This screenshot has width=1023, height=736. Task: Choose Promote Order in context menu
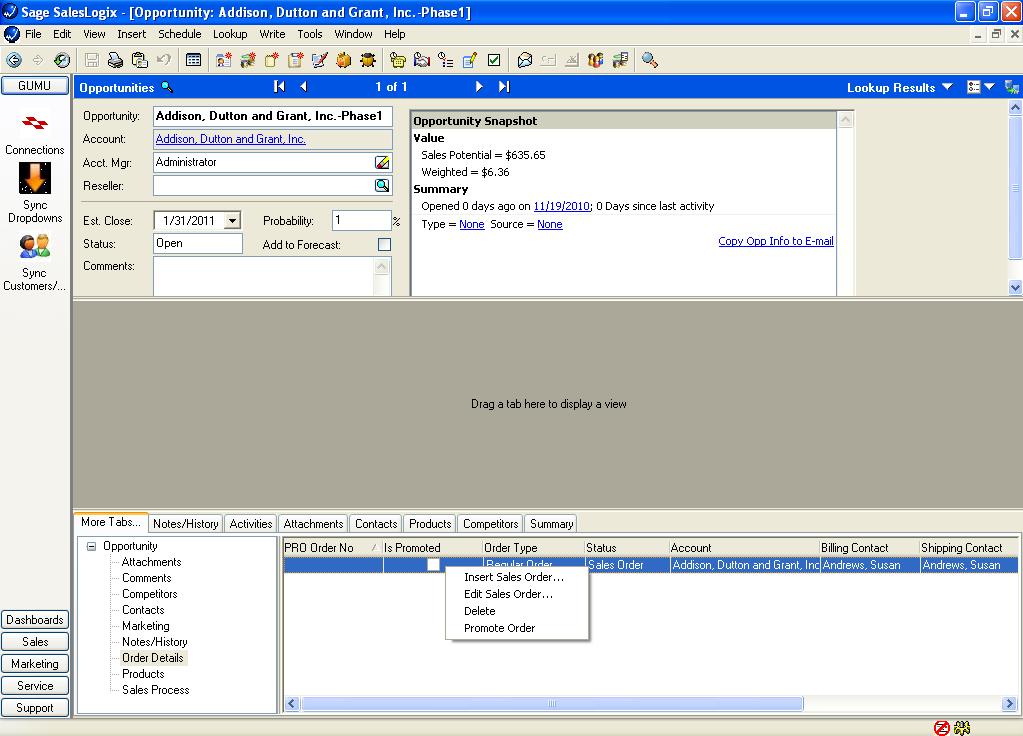tap(500, 628)
